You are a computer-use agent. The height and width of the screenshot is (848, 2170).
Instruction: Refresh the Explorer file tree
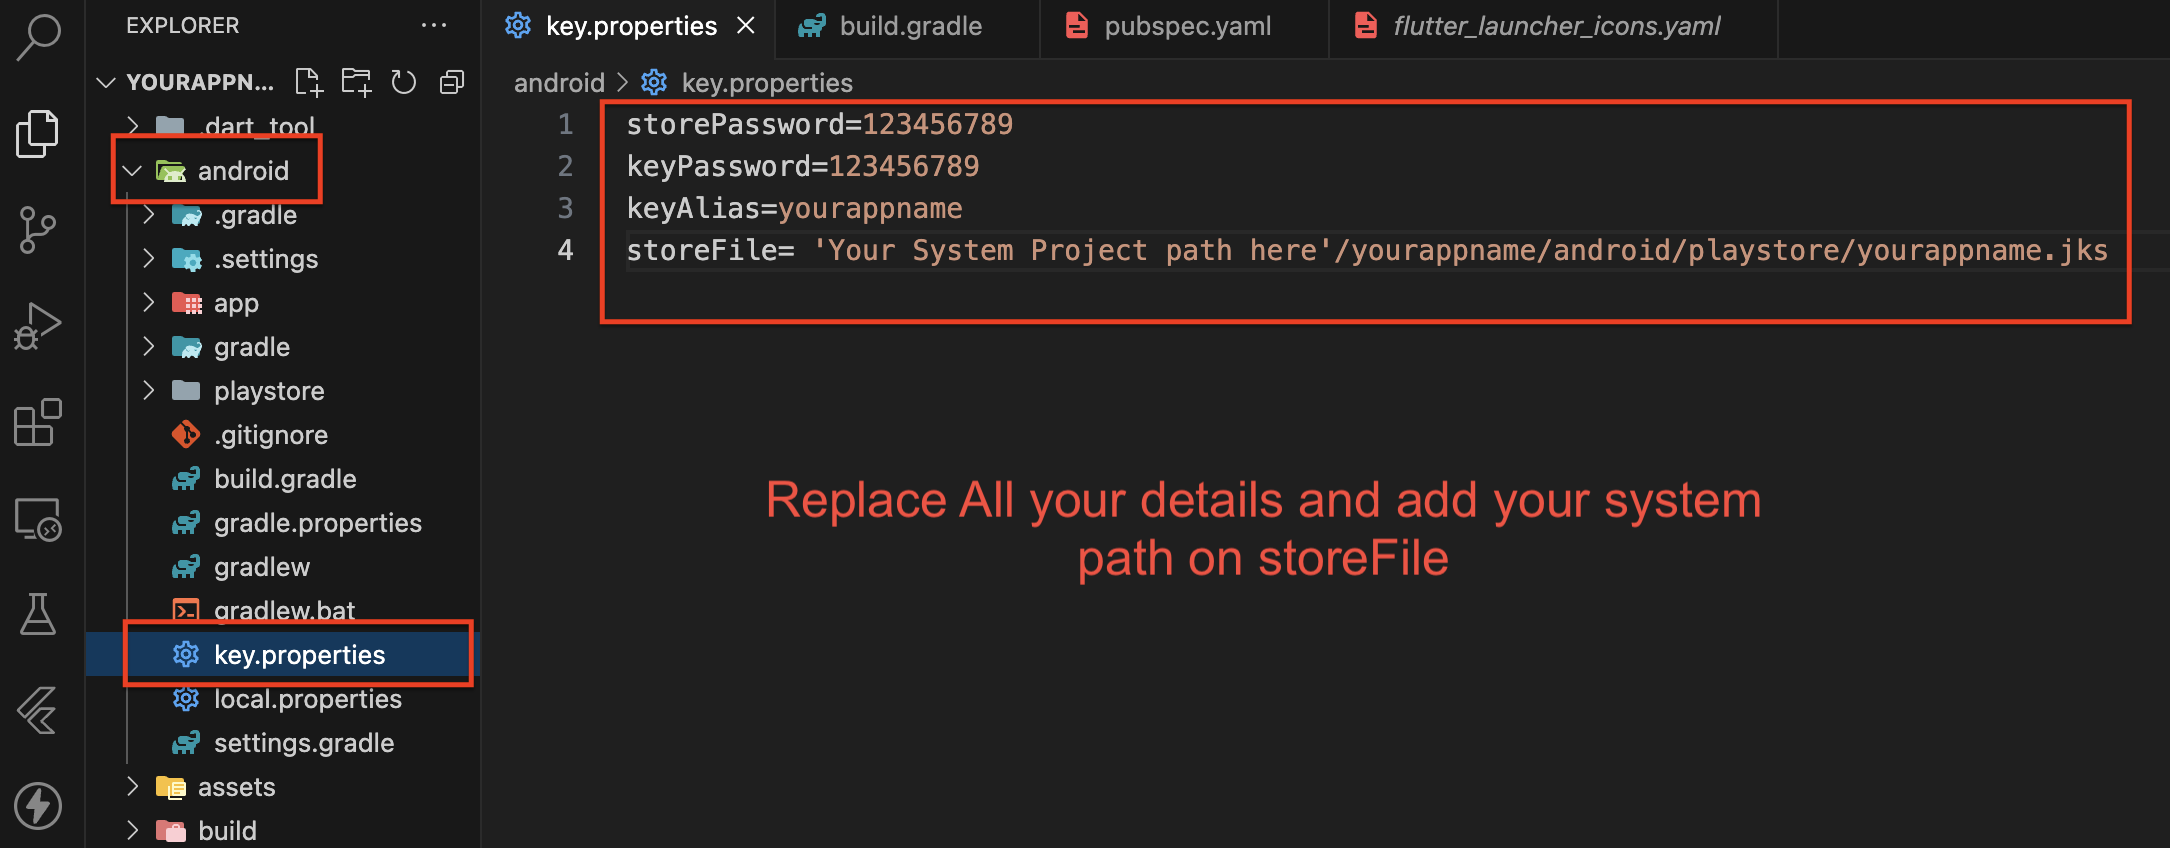(404, 82)
